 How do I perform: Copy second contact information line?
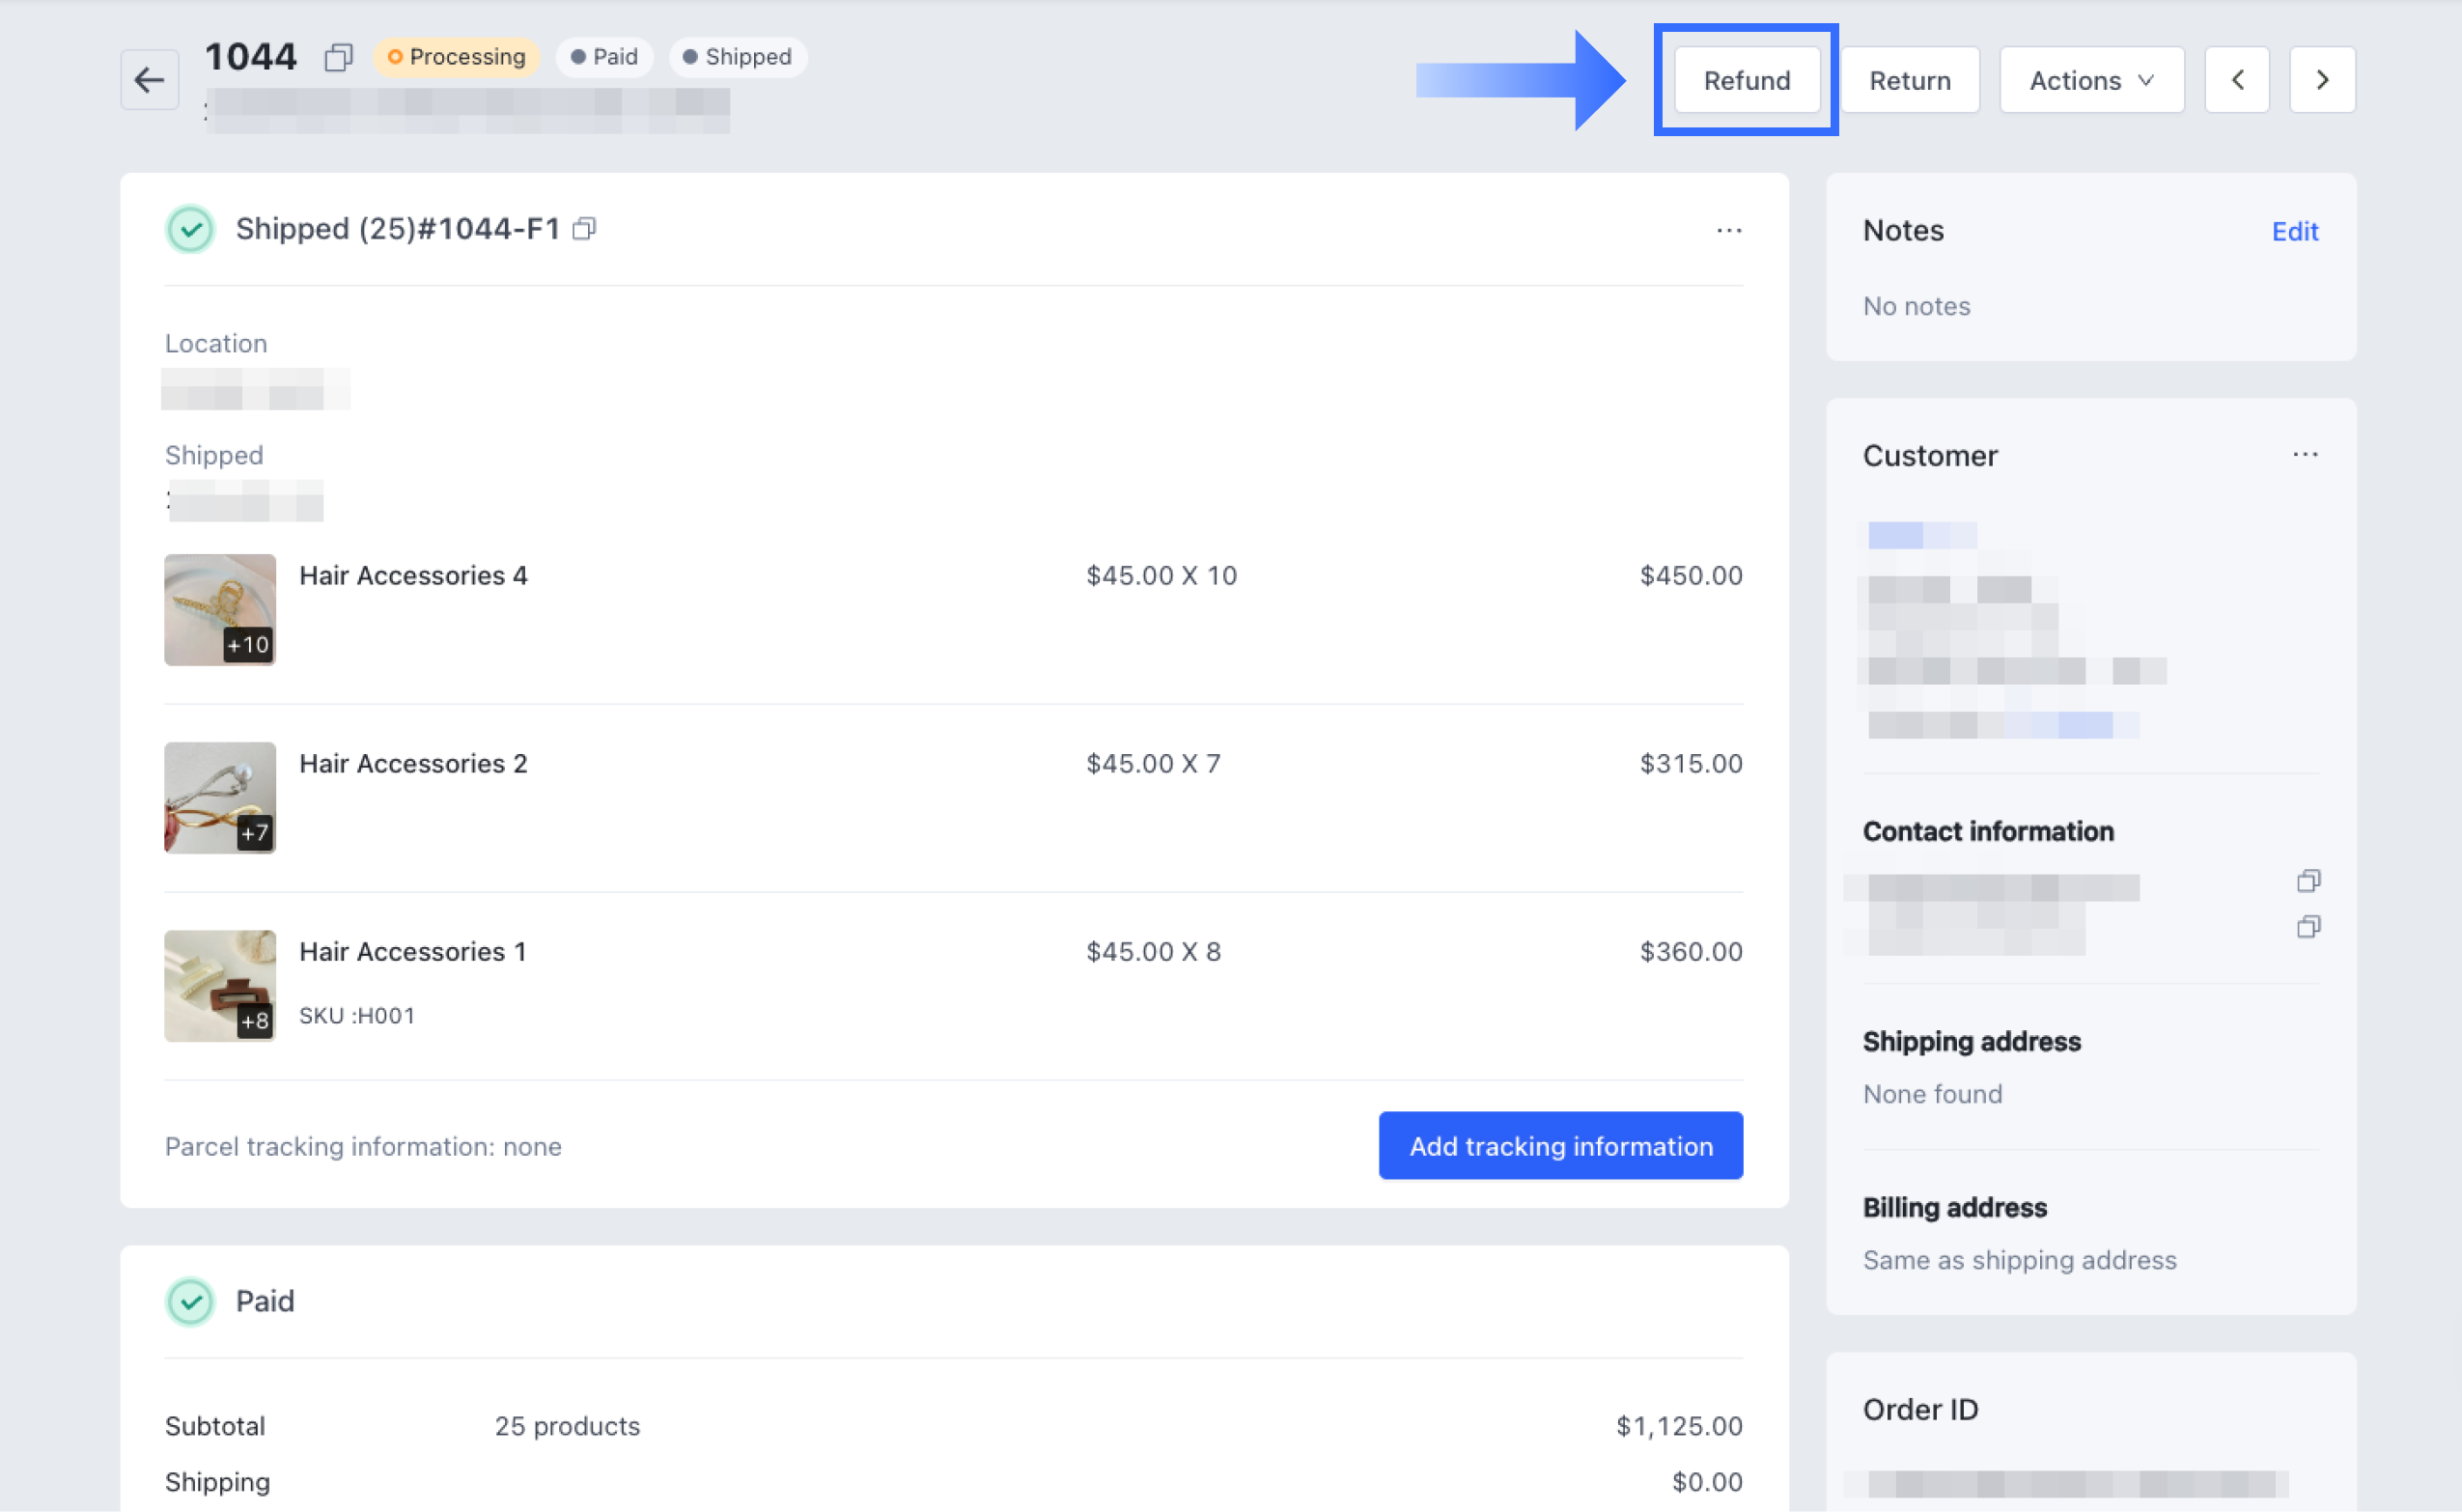click(2308, 927)
